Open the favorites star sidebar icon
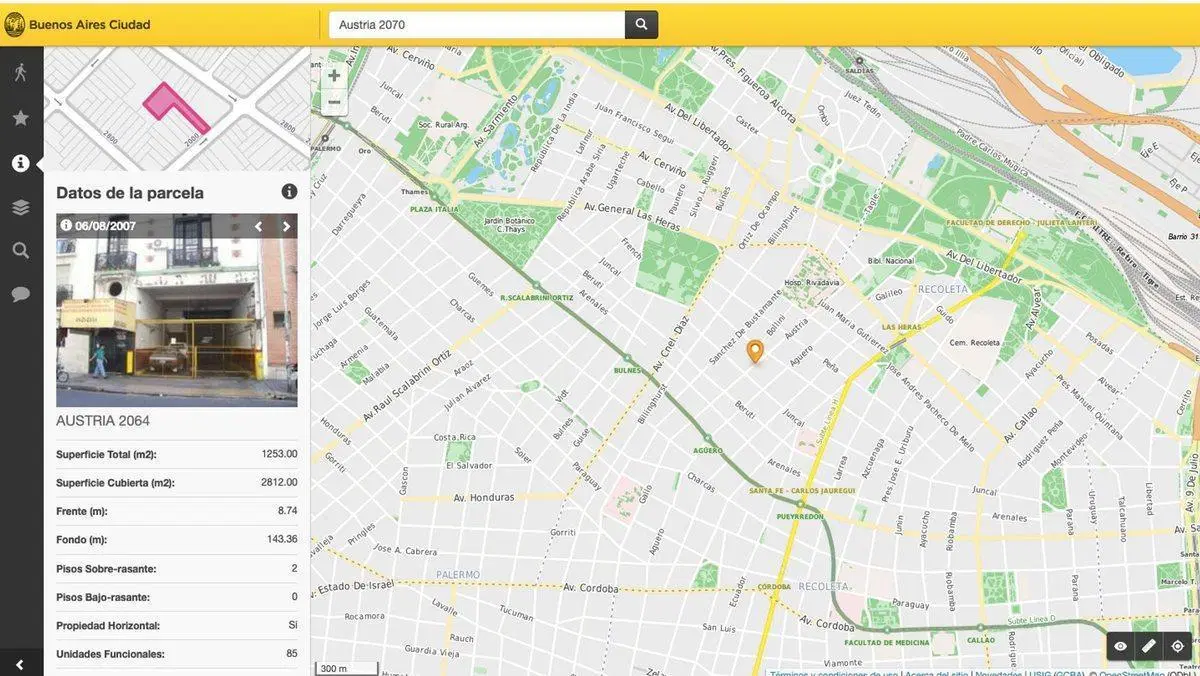The width and height of the screenshot is (1200, 676). pyautogui.click(x=21, y=118)
